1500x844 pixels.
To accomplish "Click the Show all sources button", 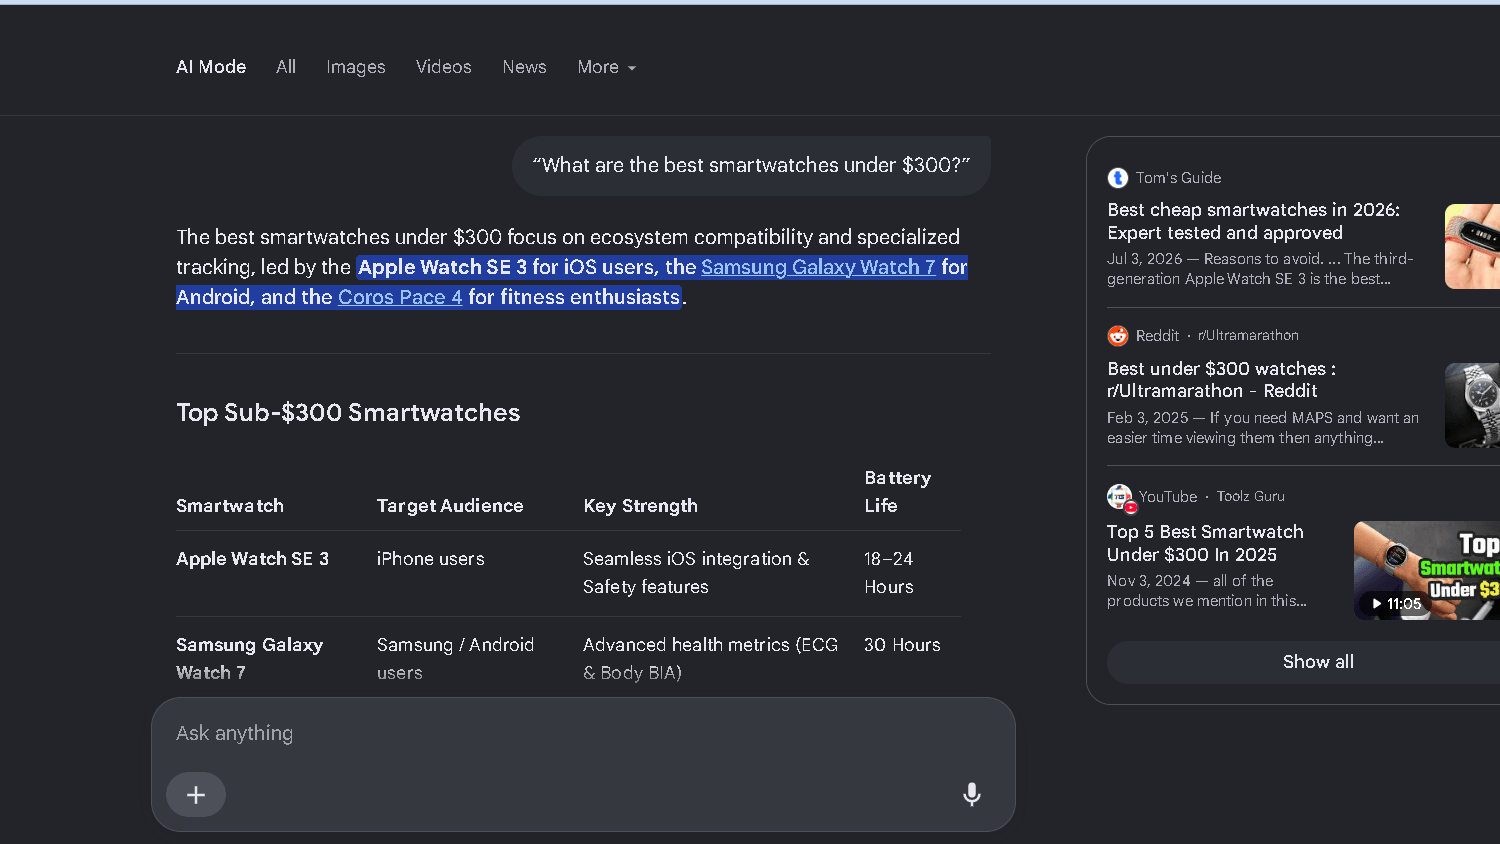I will click(x=1318, y=662).
